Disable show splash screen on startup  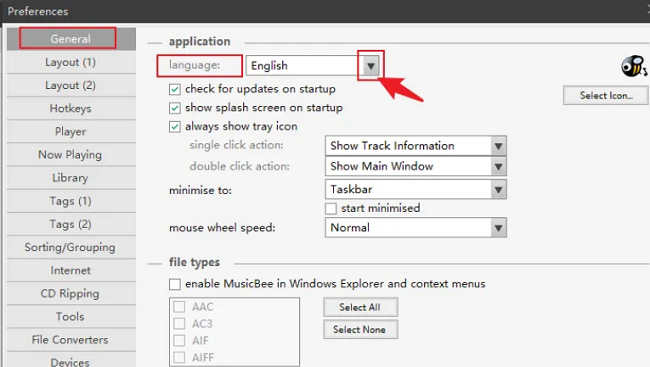pos(175,108)
